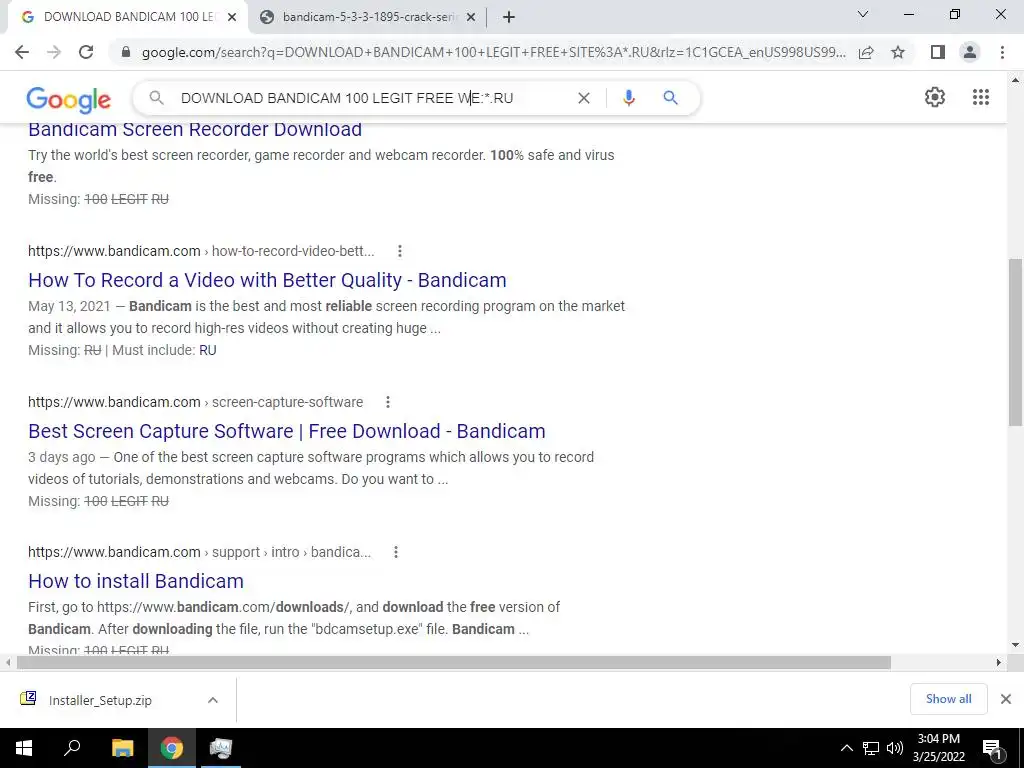1024x768 pixels.
Task: Open the Chrome profile avatar
Action: [x=970, y=52]
